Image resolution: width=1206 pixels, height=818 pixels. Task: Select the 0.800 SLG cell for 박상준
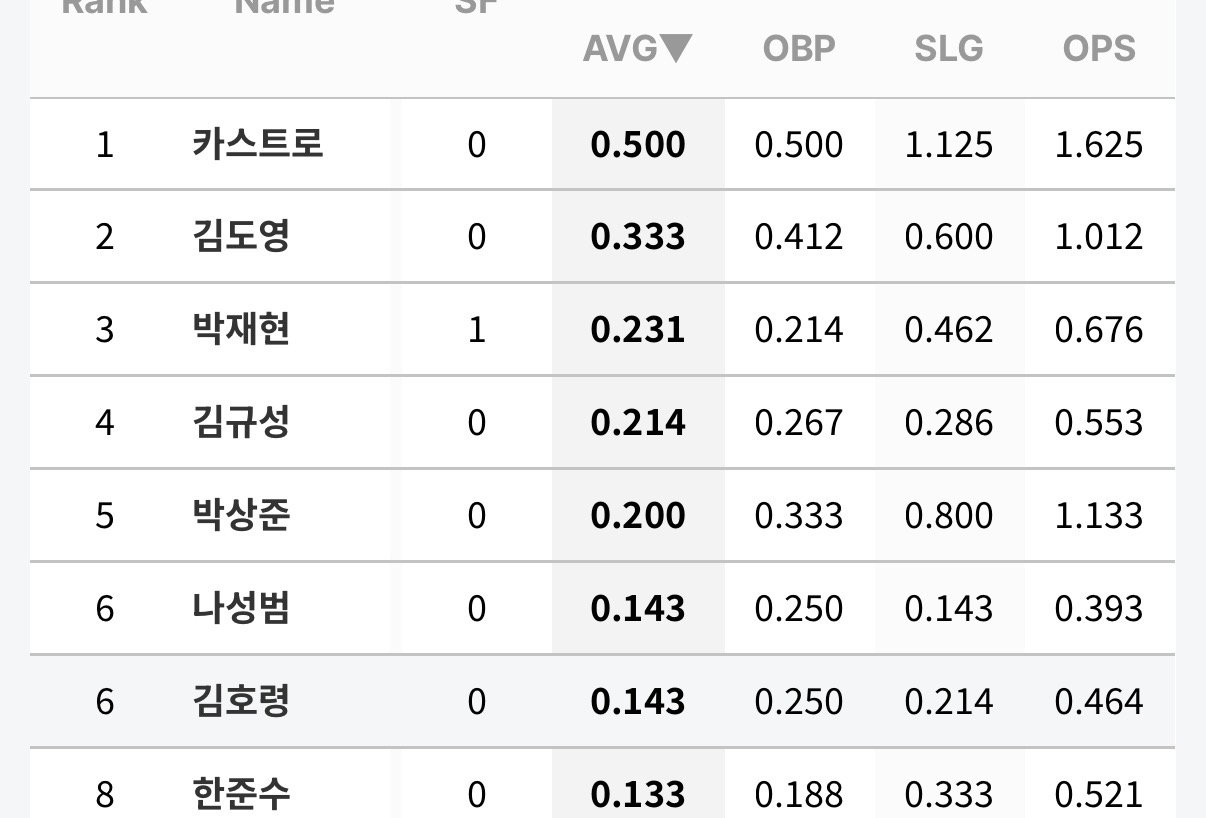point(949,517)
